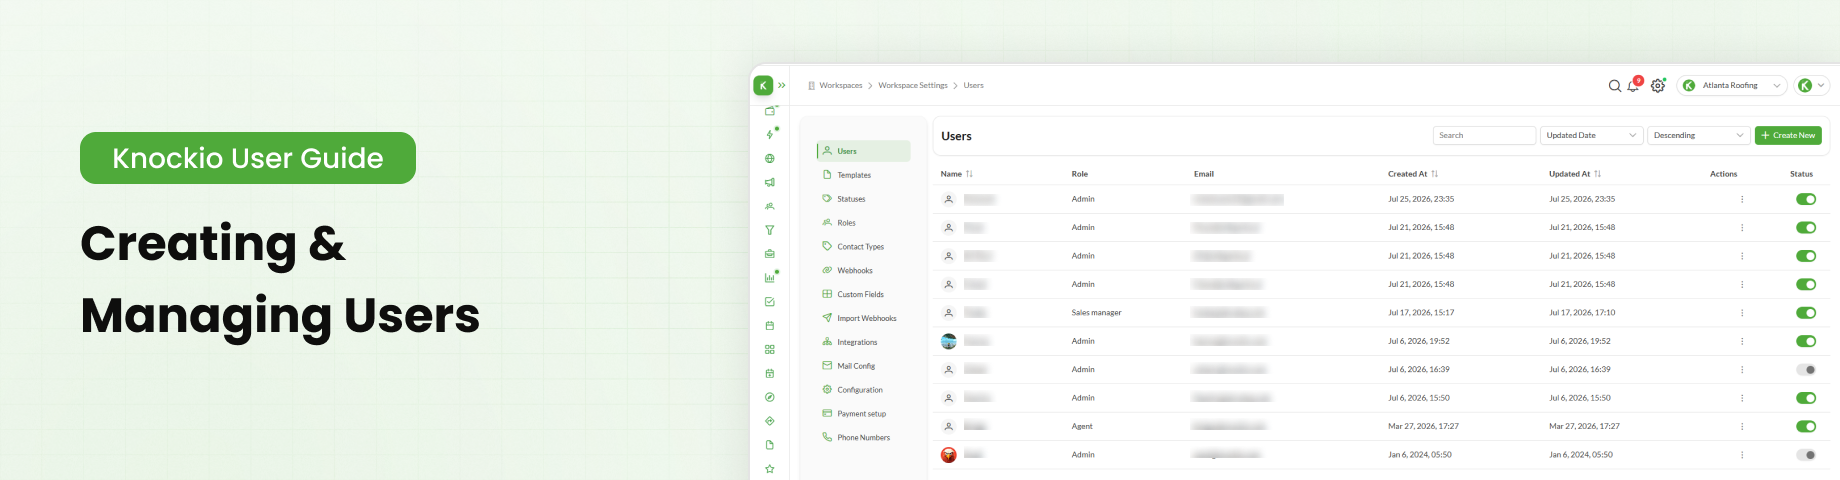Open actions menu for Jul 6, 16:39 user
The image size is (1840, 480).
point(1742,370)
